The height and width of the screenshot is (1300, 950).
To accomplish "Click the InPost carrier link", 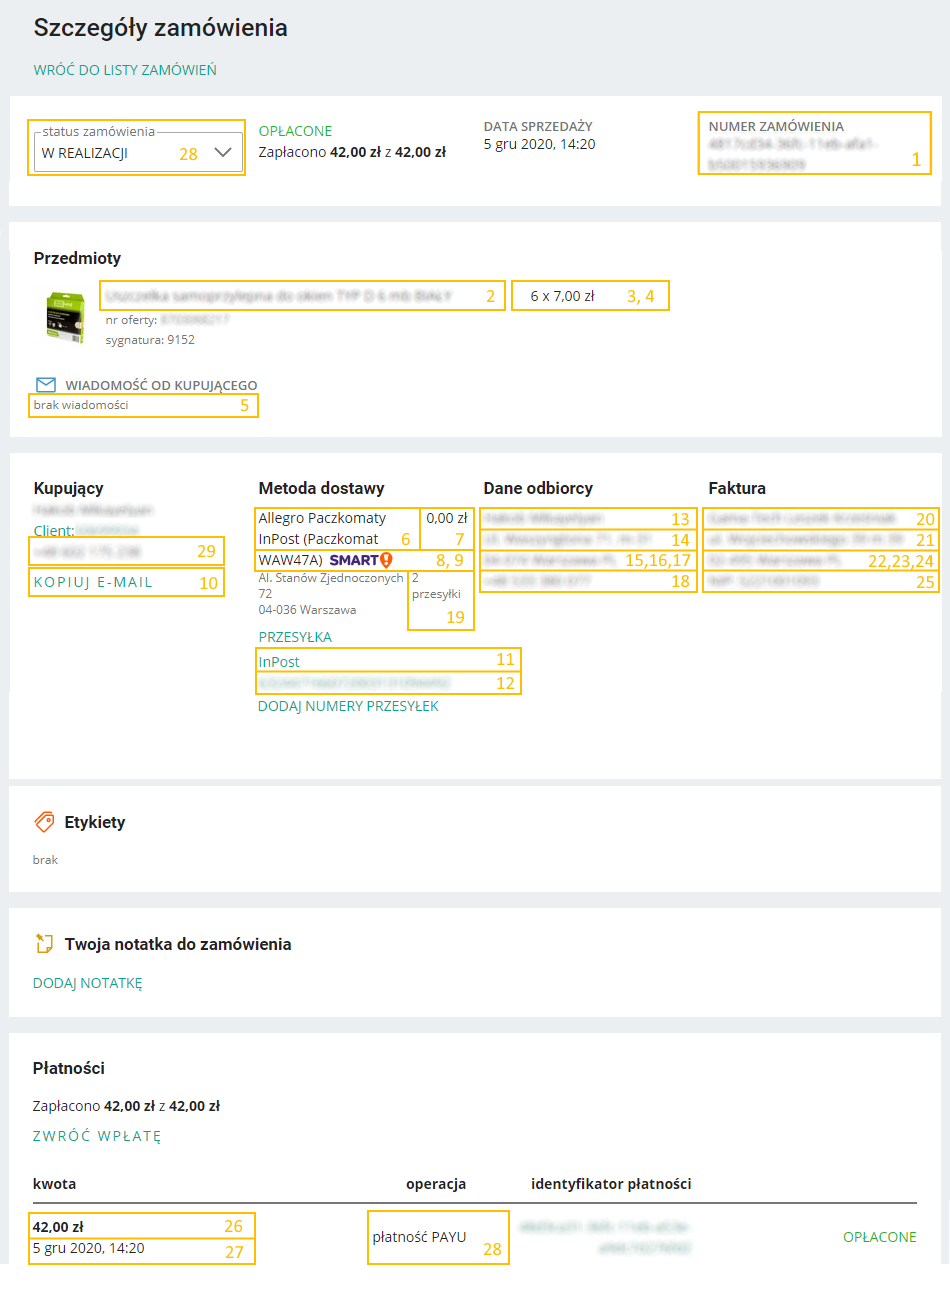I will point(279,662).
